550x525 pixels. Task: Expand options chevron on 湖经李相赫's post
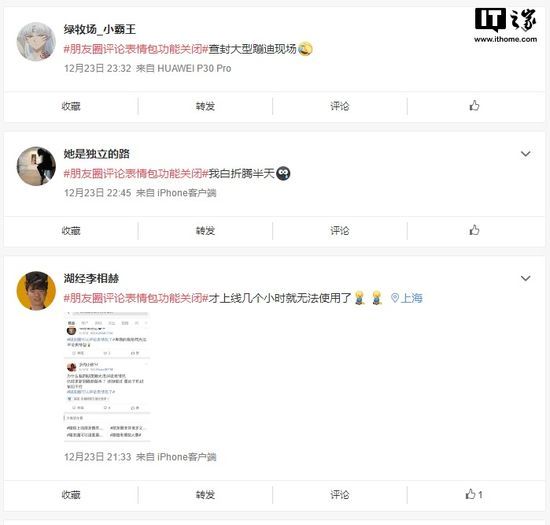(x=525, y=278)
